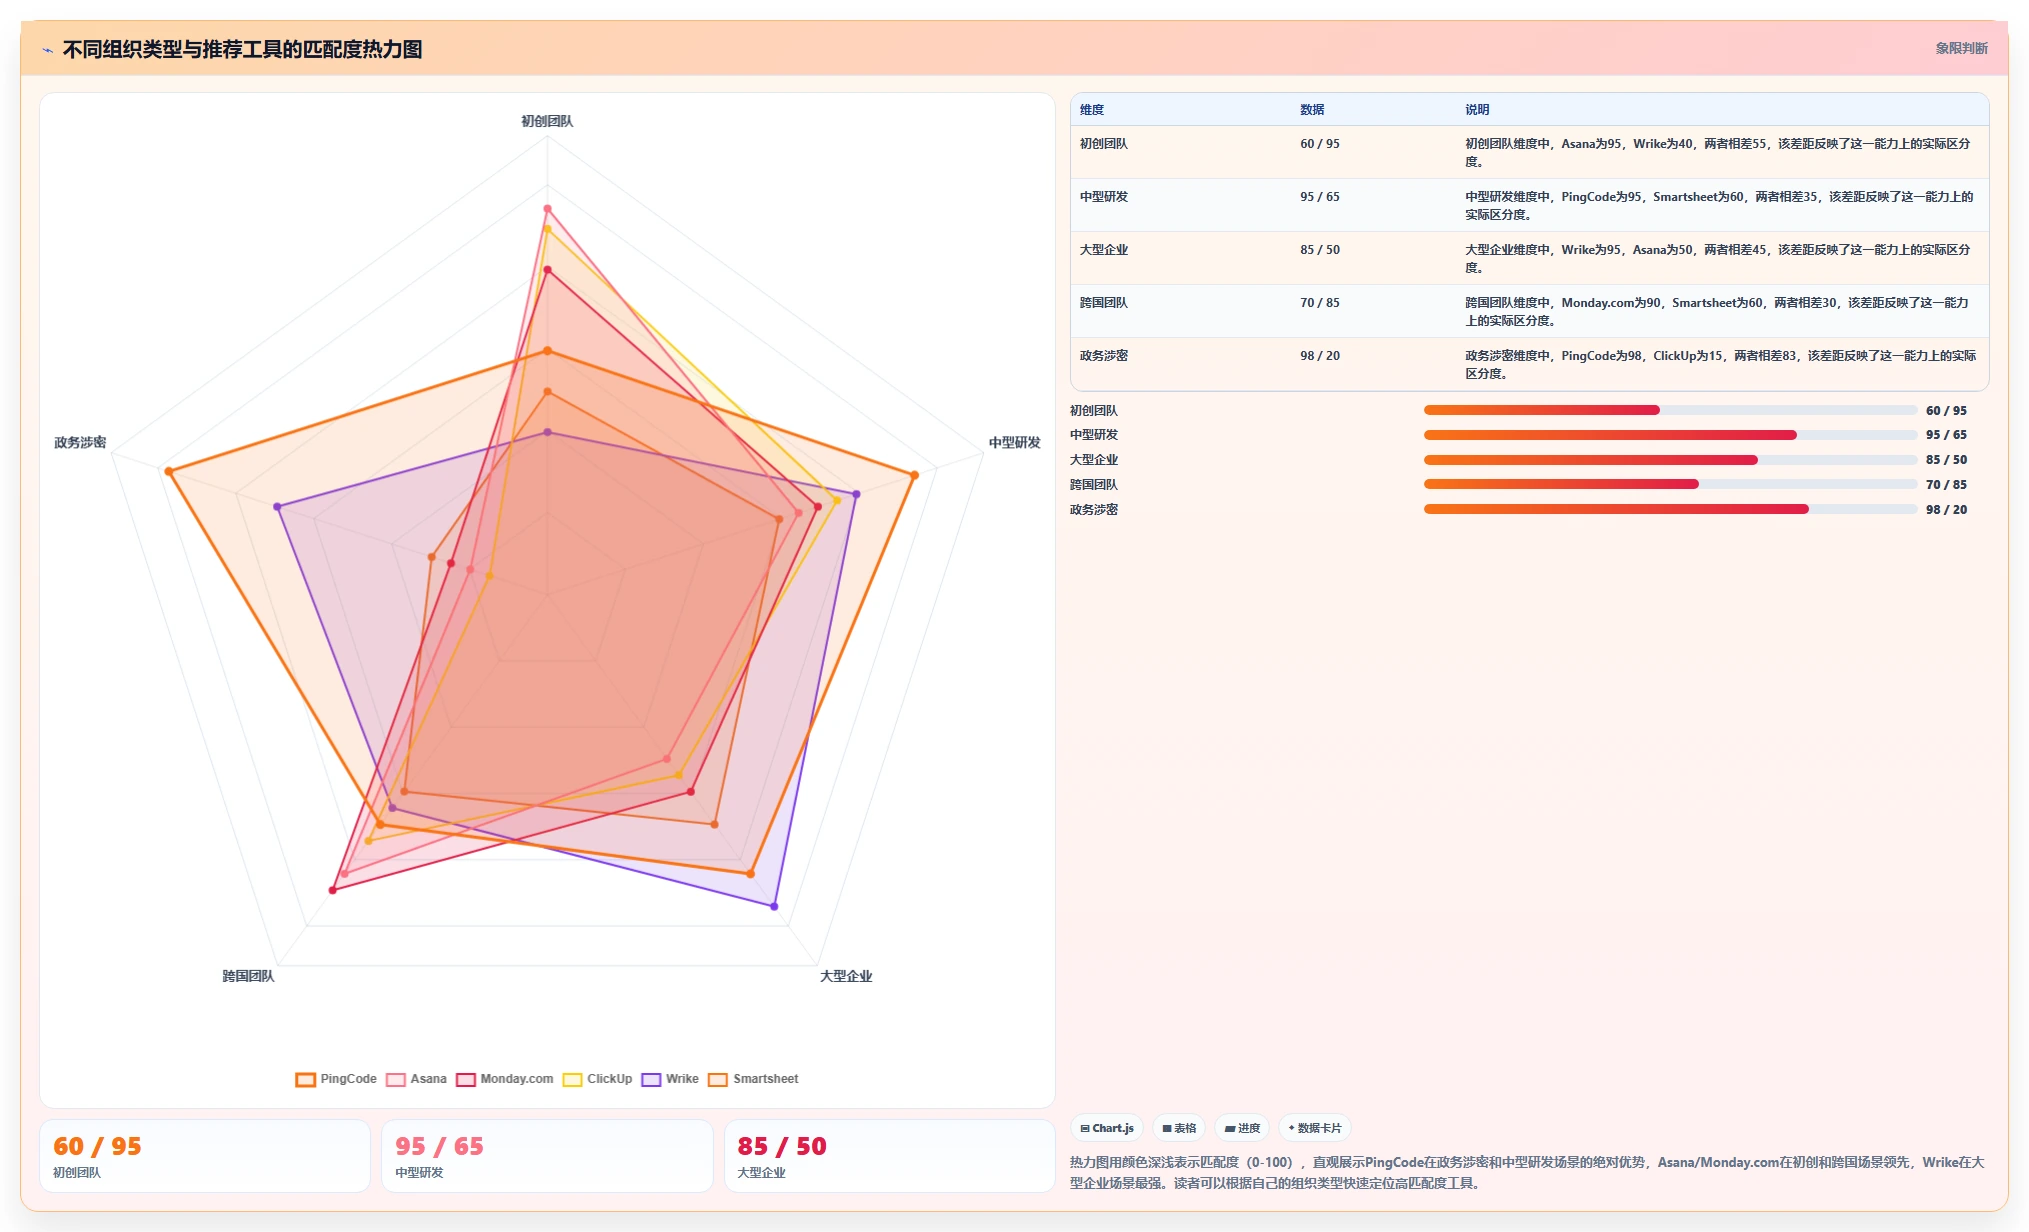This screenshot has width=2029, height=1232.
Task: Click the small icon before the chart title
Action: click(47, 49)
